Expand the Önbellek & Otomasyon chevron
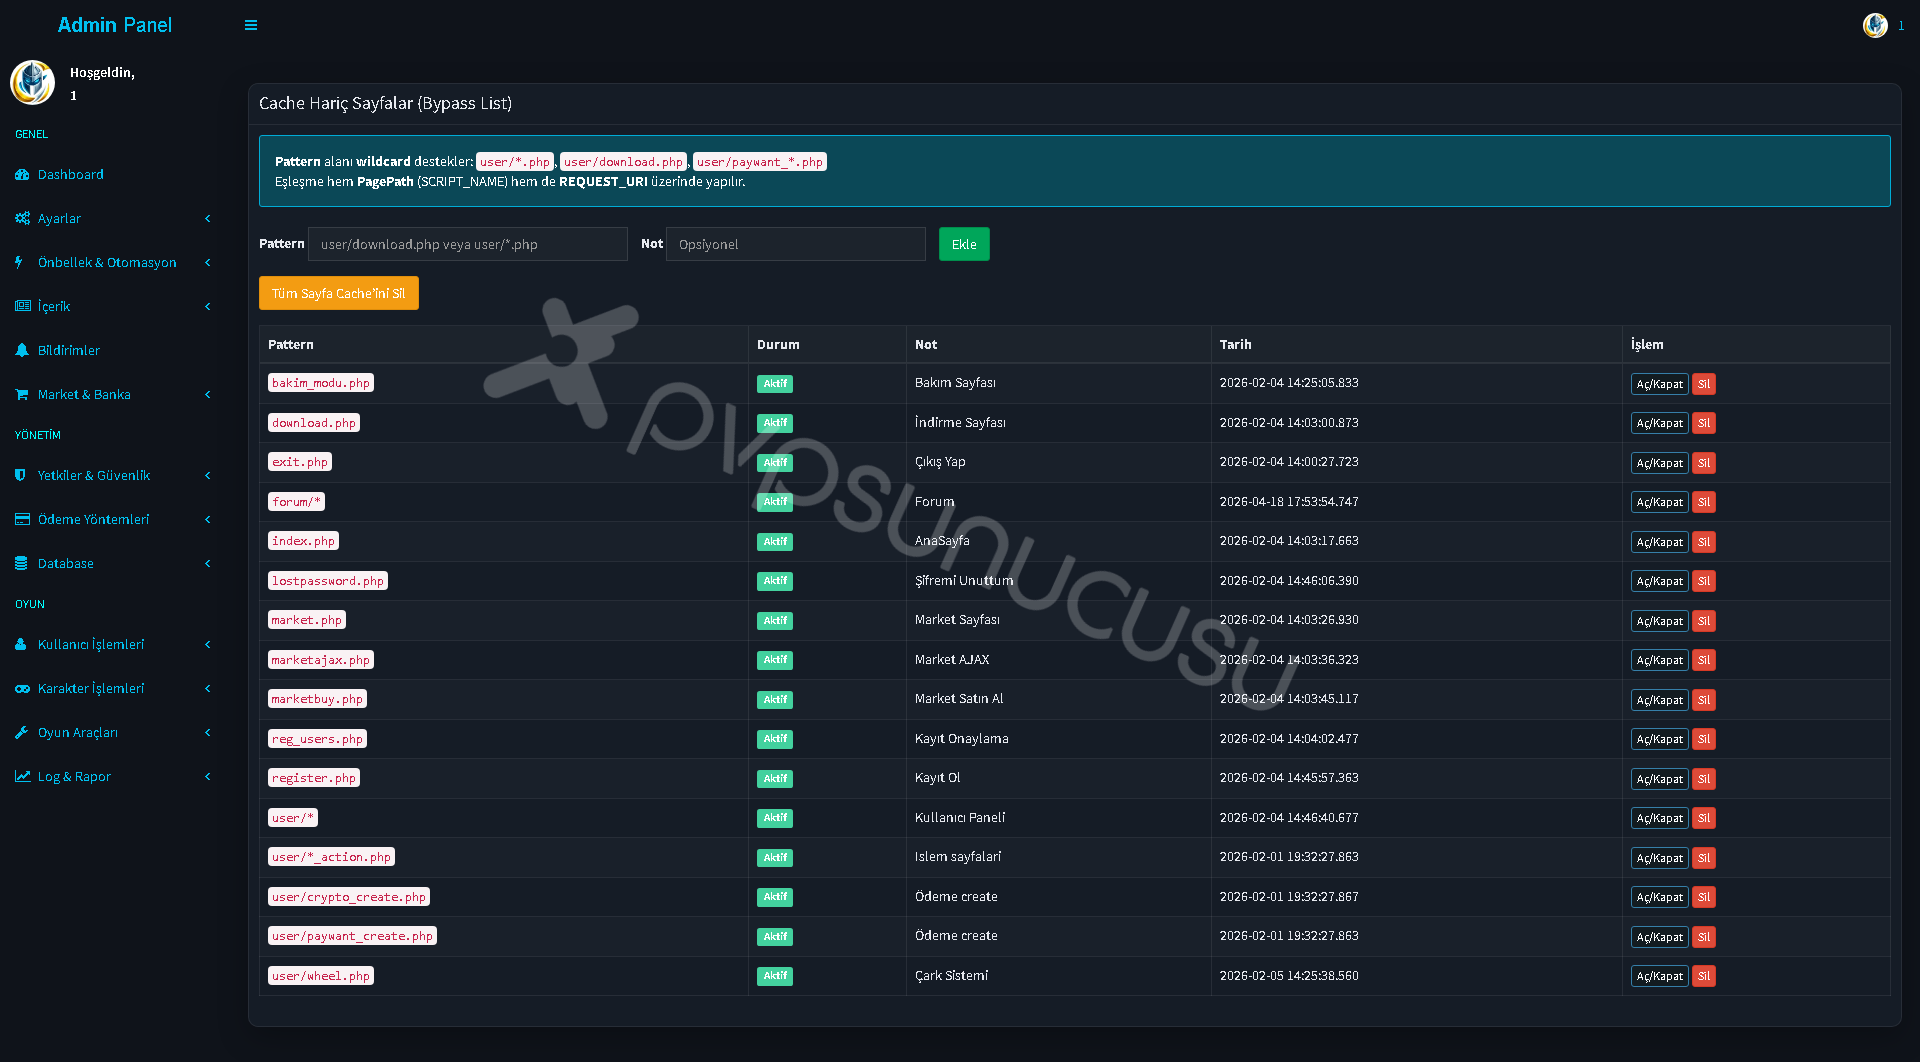 (x=208, y=263)
